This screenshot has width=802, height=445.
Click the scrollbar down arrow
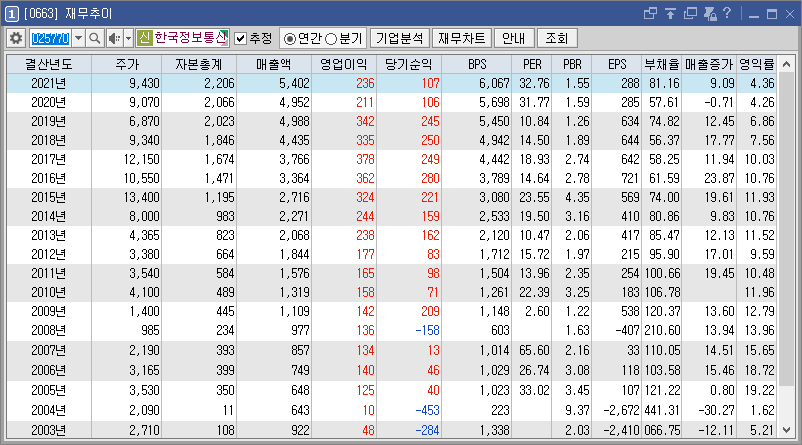[787, 430]
